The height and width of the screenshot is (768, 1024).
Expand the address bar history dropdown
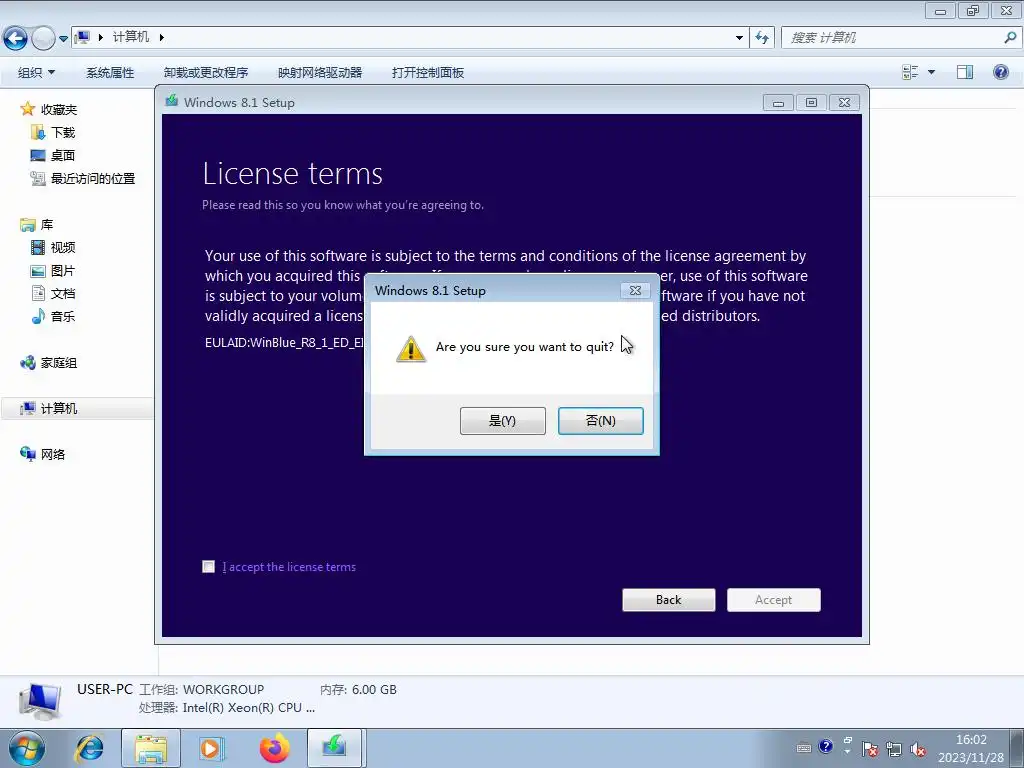click(739, 38)
